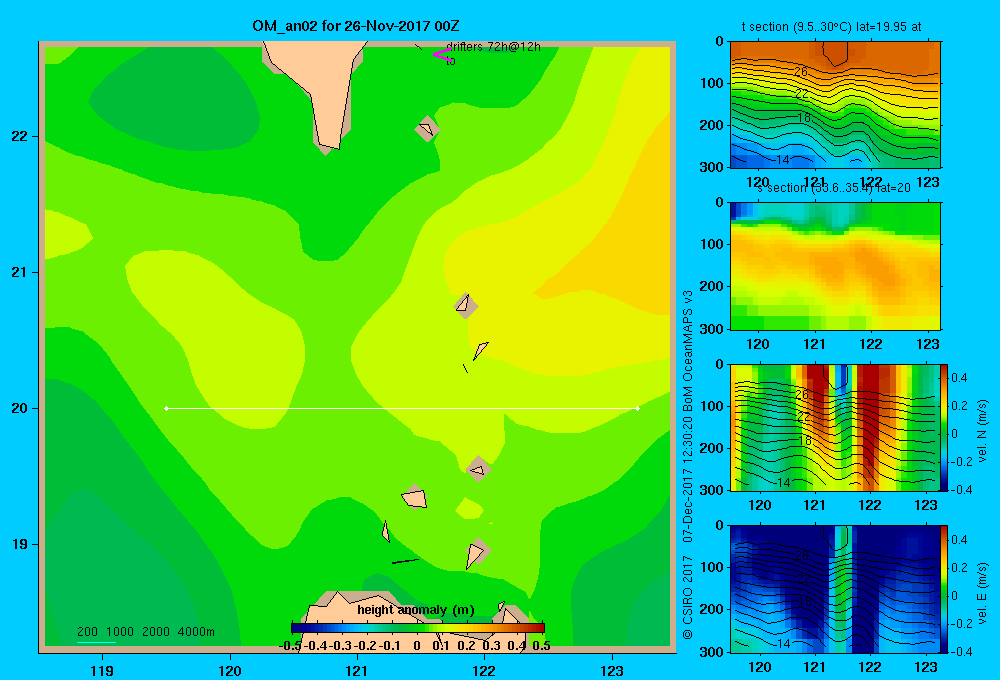Click the -0.5 tick on height anomaly scale

[290, 646]
